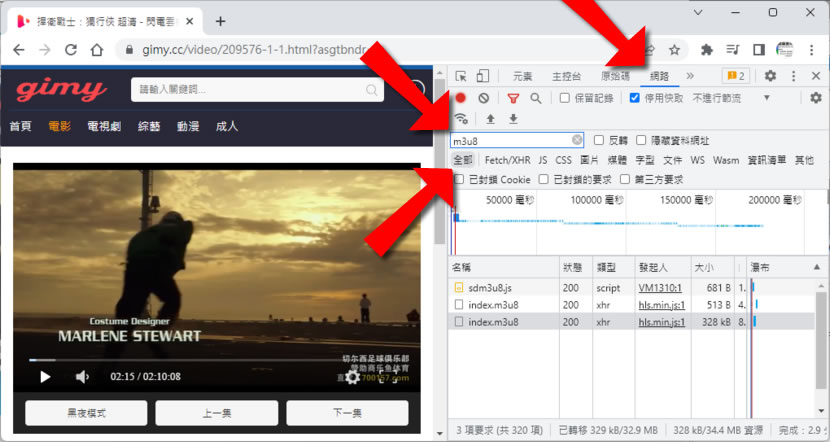Export HAR file download arrow

[x=513, y=119]
